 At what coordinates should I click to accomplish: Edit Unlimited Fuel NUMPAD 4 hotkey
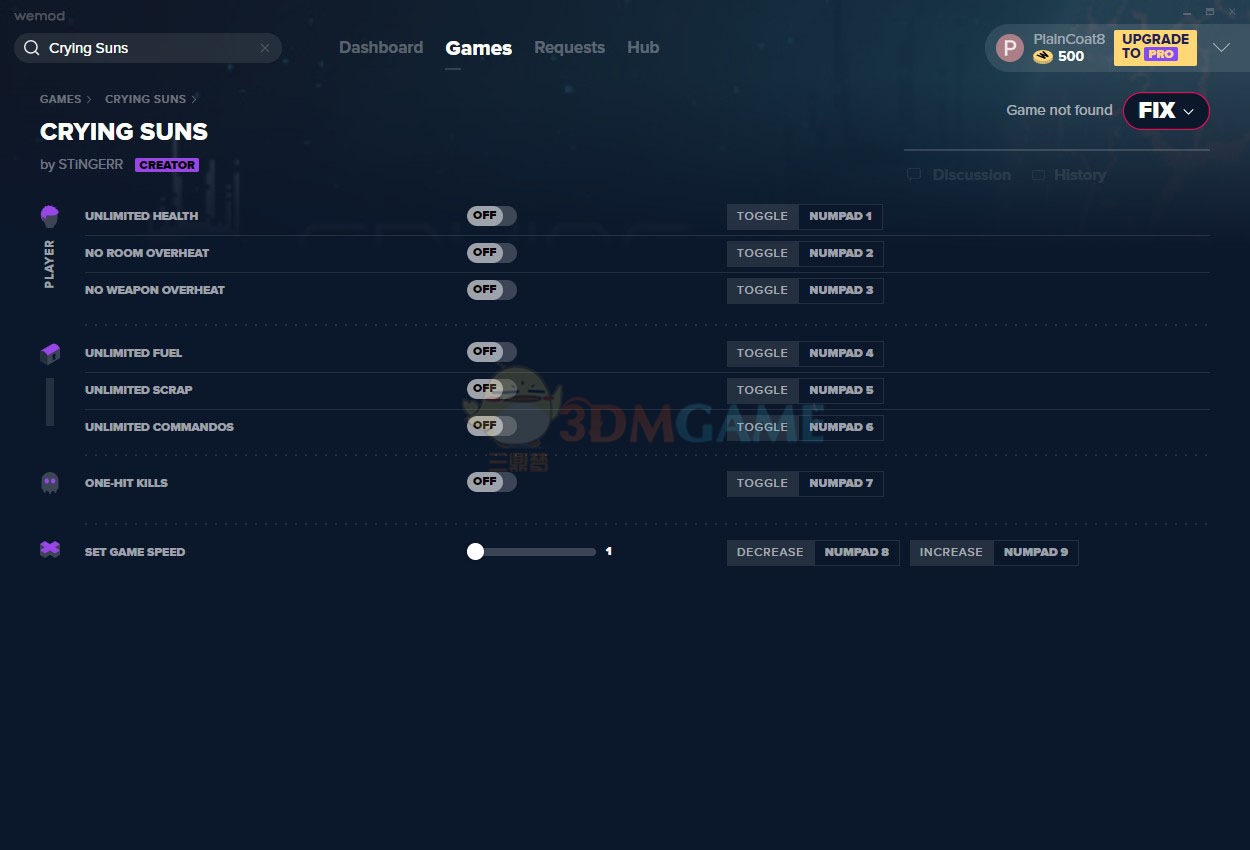click(840, 353)
